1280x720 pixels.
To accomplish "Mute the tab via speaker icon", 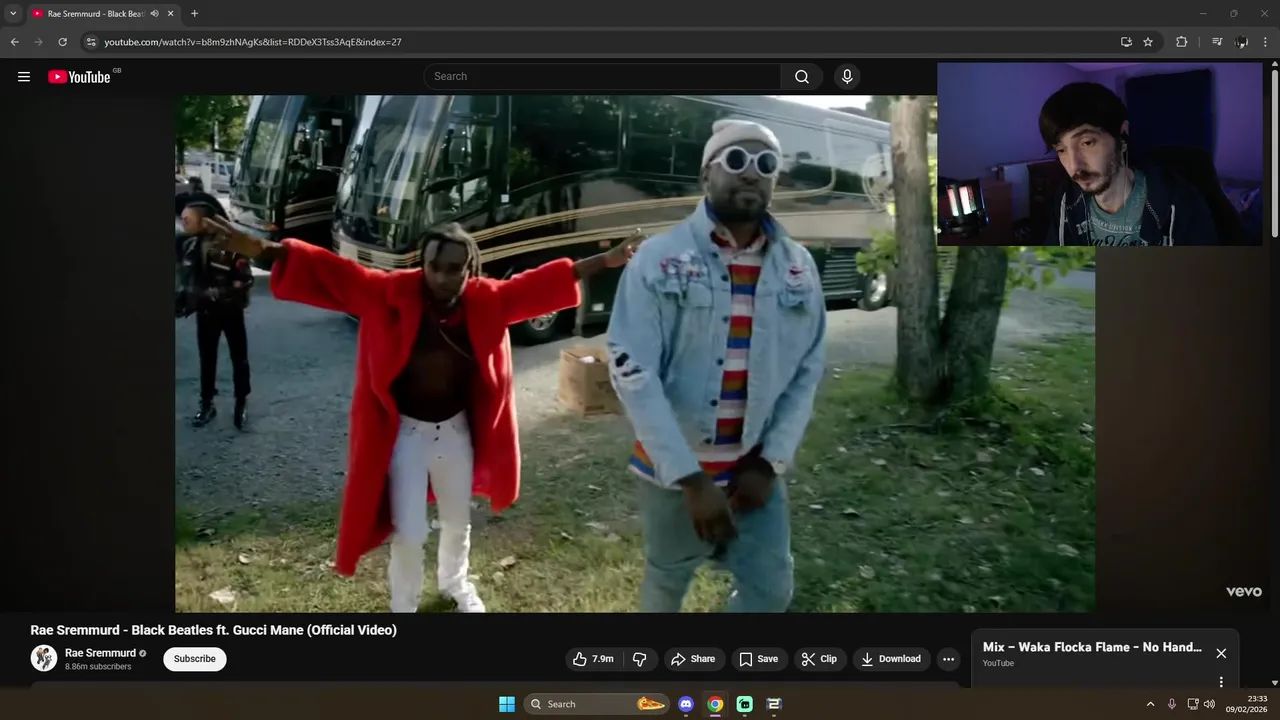I will [x=154, y=14].
